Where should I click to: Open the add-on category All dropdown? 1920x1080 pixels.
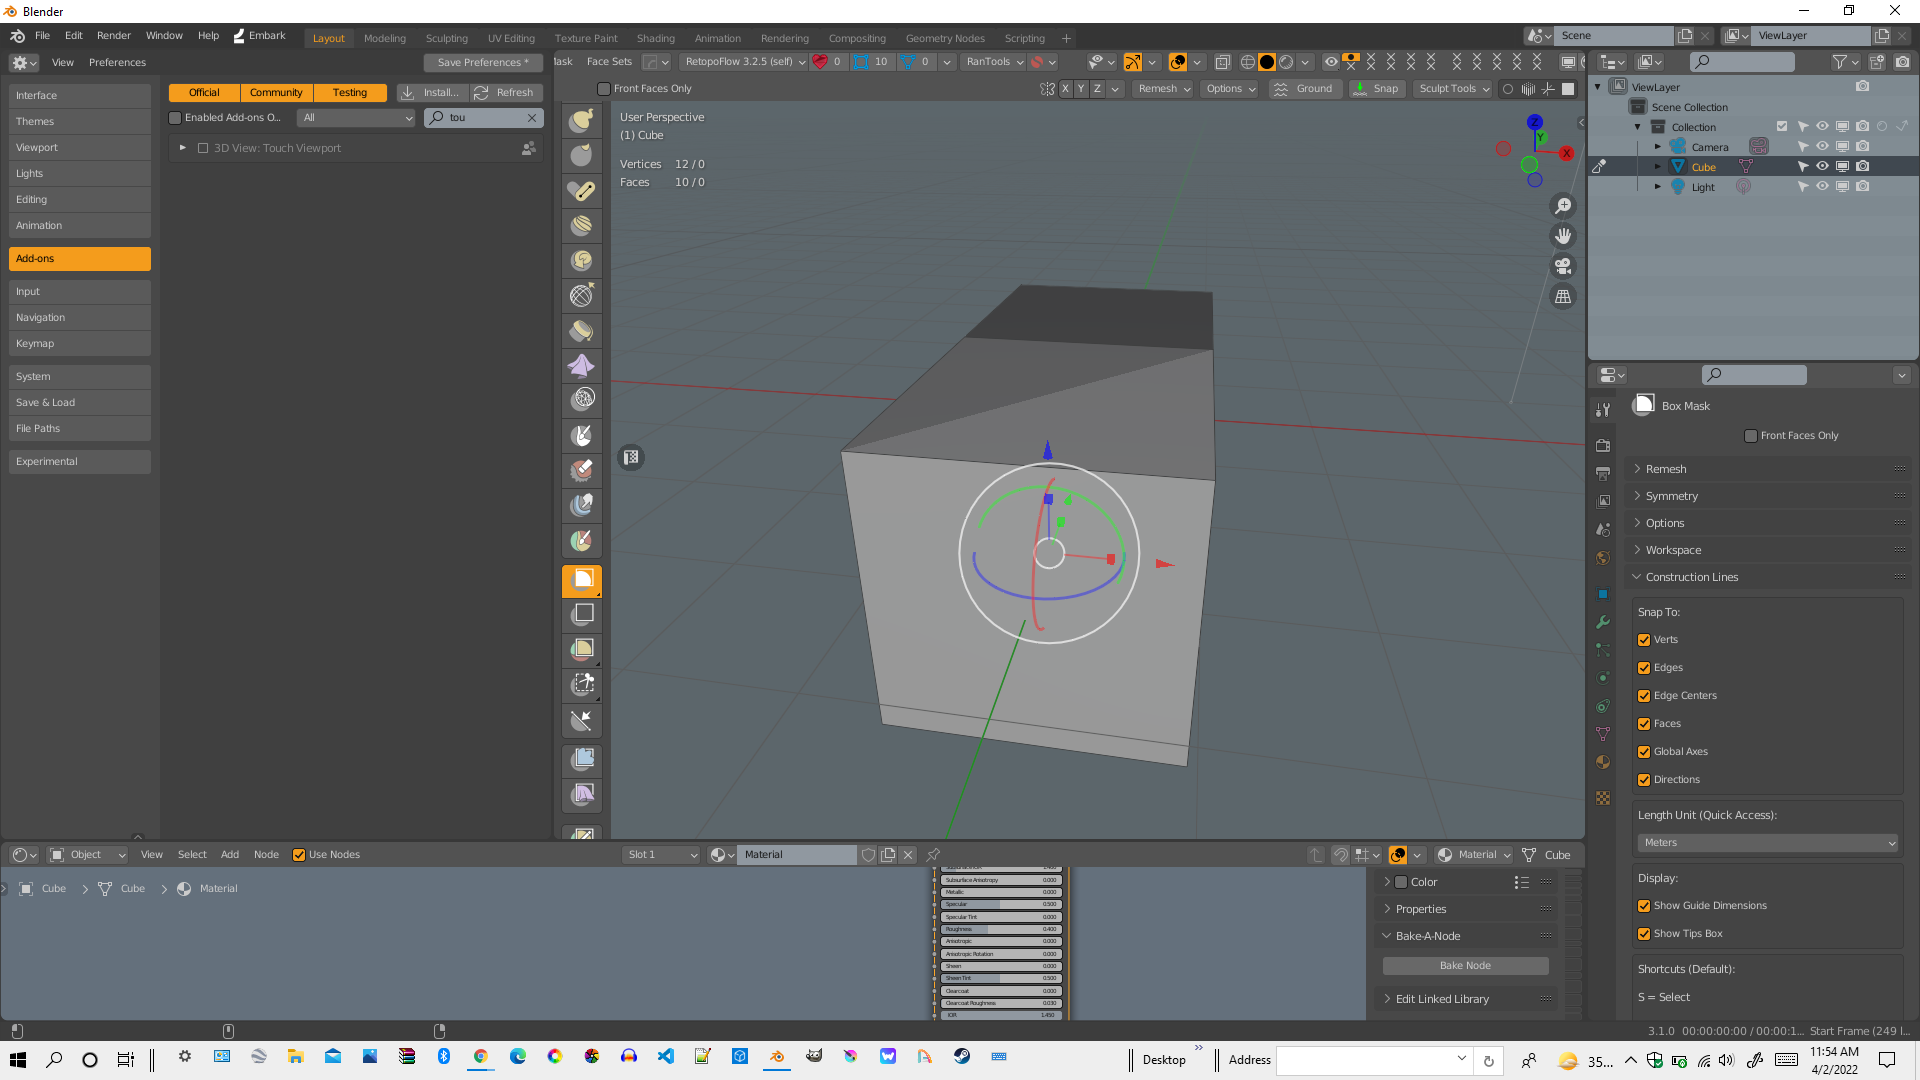(356, 118)
